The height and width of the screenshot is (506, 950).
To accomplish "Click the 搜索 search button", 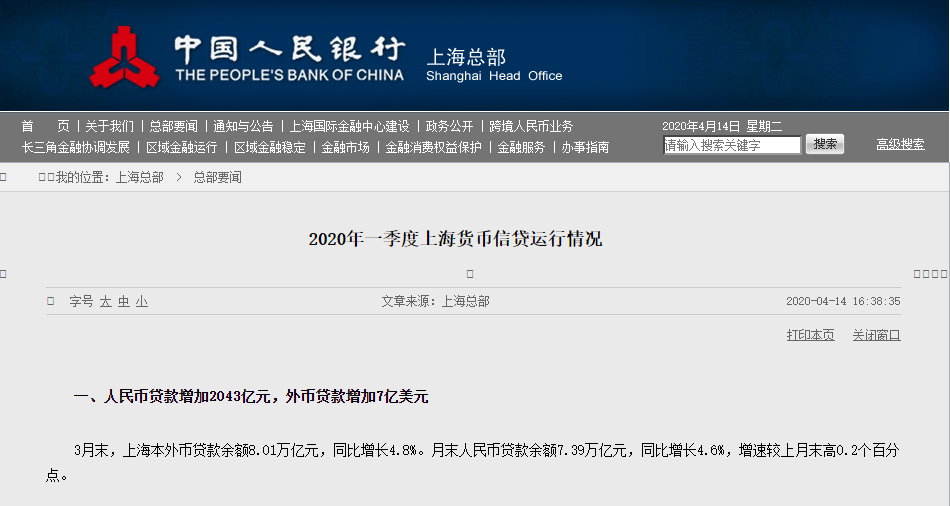I will coord(825,144).
